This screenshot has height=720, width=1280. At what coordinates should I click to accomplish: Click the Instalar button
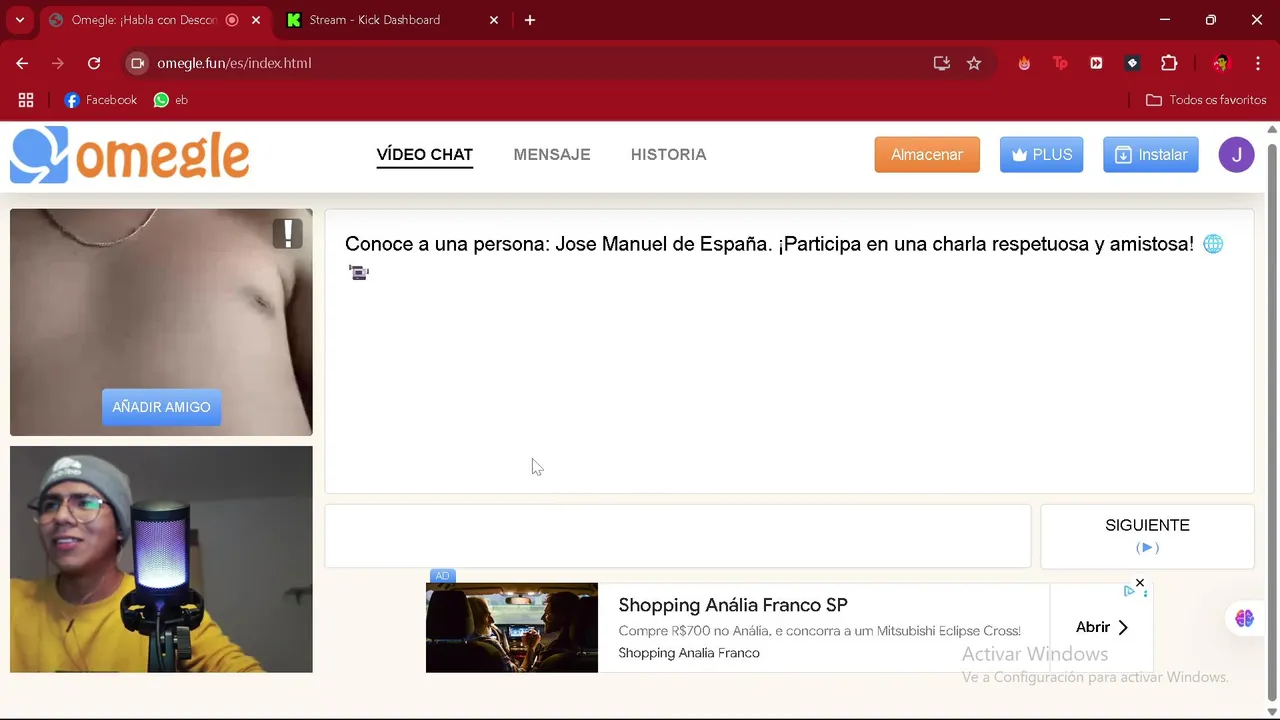click(x=1151, y=155)
